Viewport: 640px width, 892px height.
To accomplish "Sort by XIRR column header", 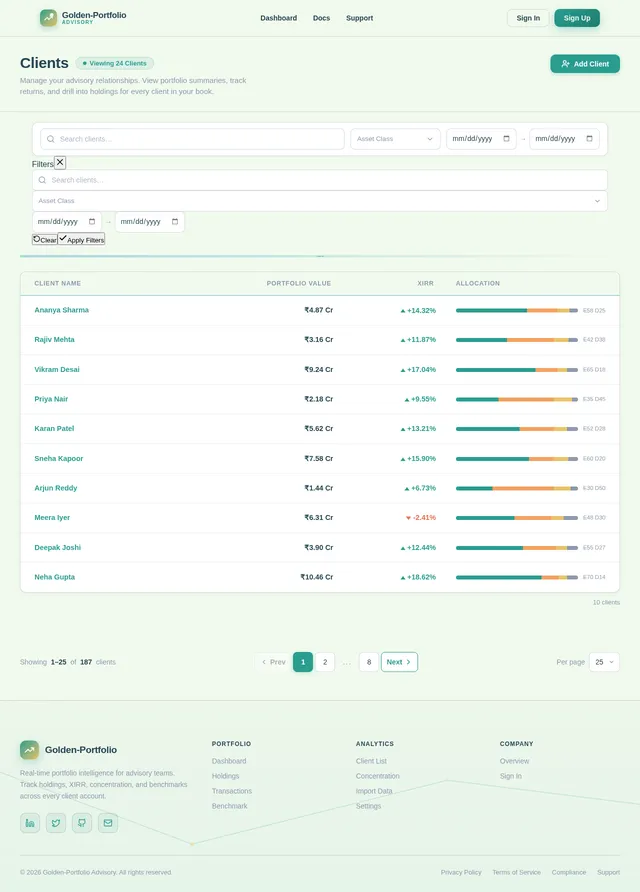I will [425, 283].
